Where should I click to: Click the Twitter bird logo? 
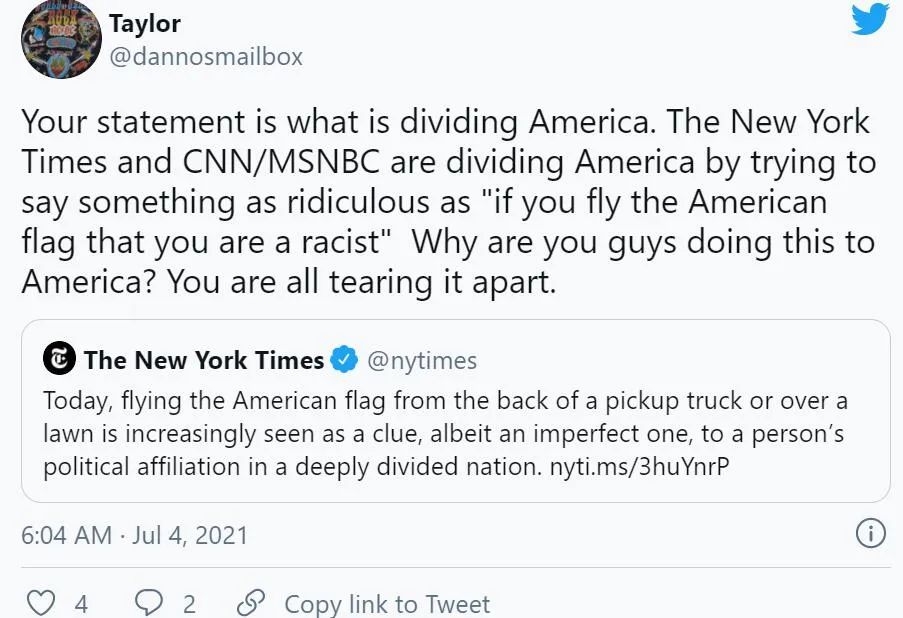(871, 18)
